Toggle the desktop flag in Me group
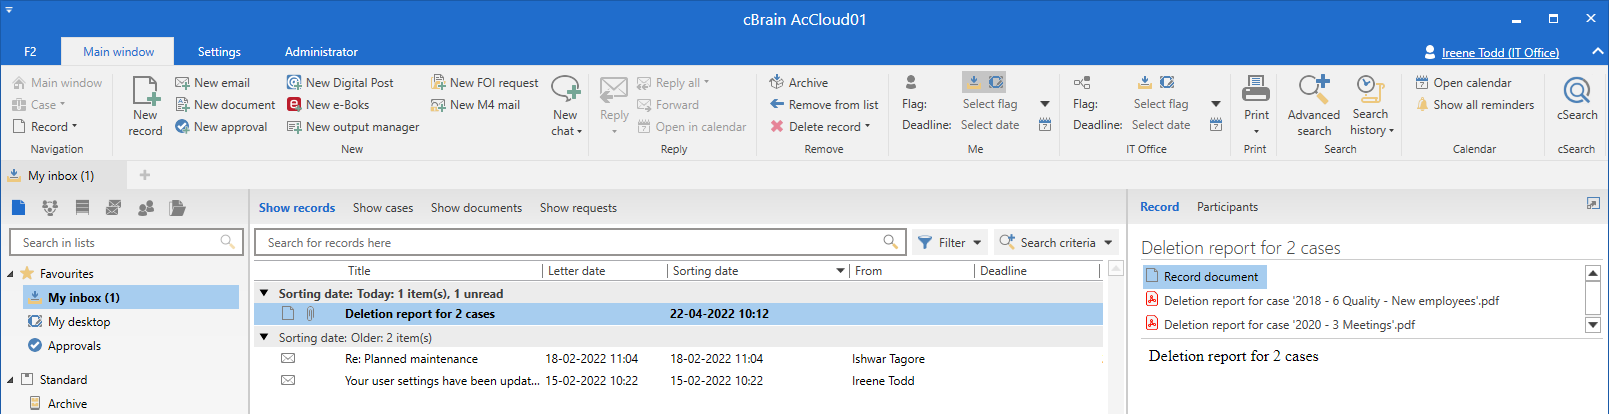Screen dimensions: 1609x414 [x=996, y=82]
